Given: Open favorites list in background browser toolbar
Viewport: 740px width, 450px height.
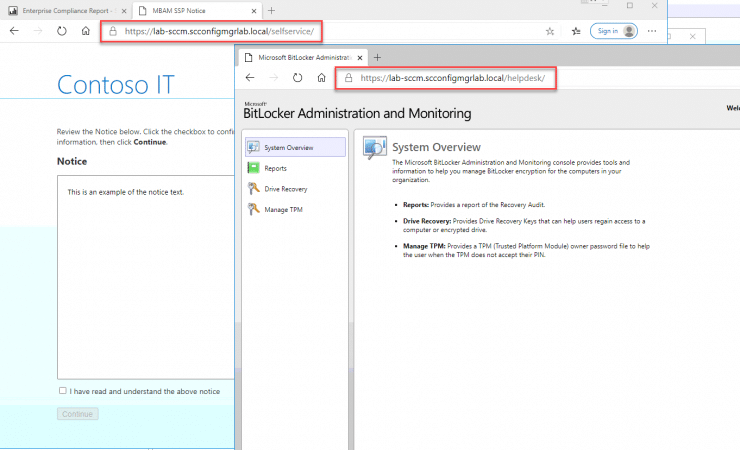Looking at the screenshot, I should 576,31.
